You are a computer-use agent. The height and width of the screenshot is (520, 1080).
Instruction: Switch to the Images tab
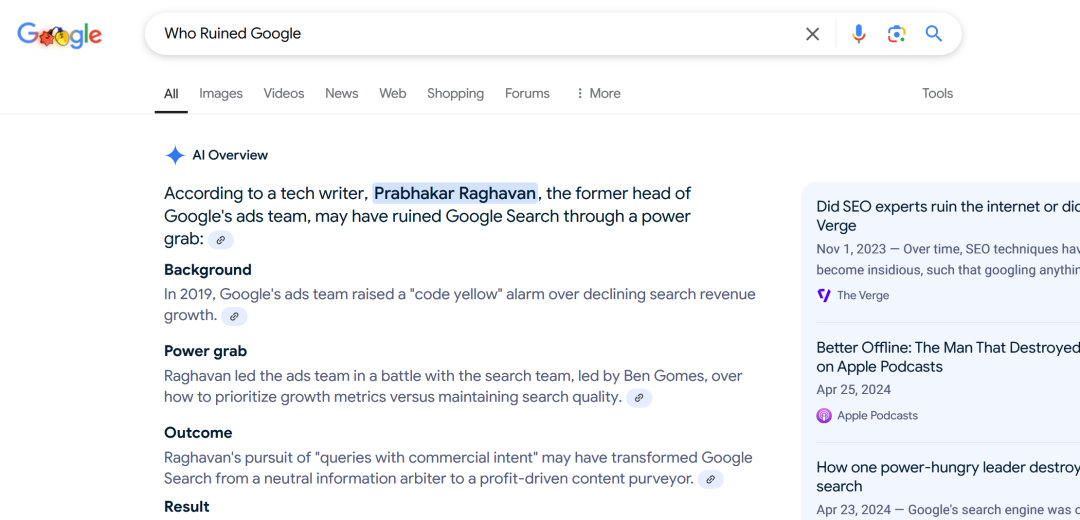(221, 93)
